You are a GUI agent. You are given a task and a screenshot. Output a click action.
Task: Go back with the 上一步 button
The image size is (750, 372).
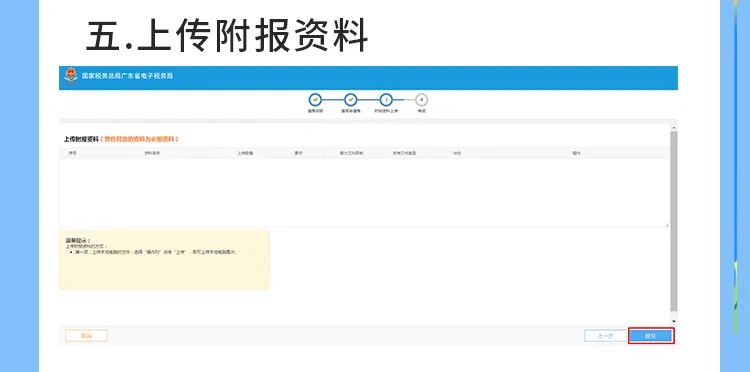[x=605, y=336]
